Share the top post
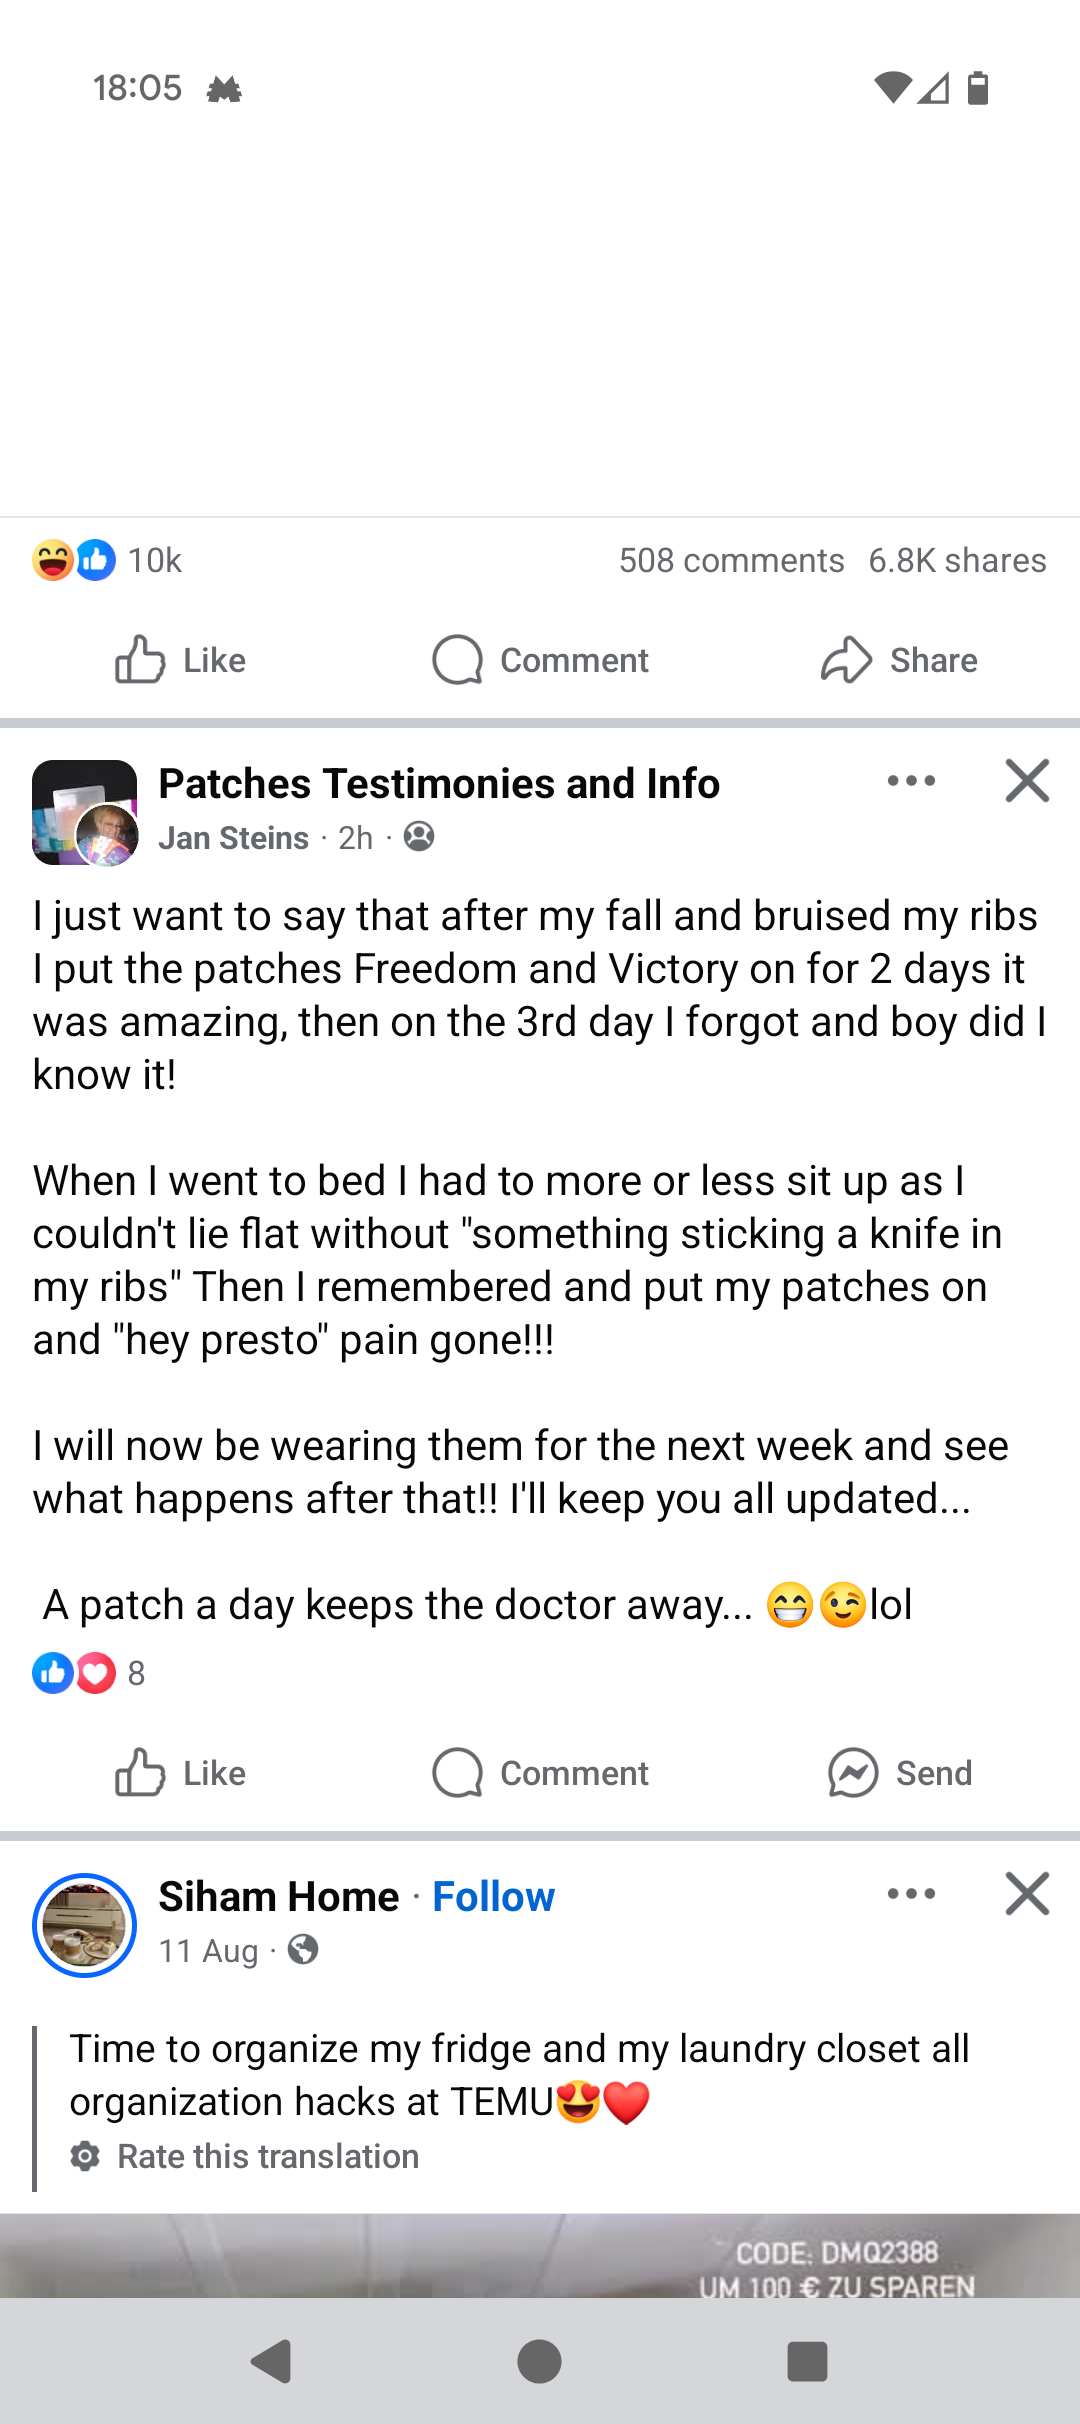The width and height of the screenshot is (1080, 2424). [x=899, y=660]
